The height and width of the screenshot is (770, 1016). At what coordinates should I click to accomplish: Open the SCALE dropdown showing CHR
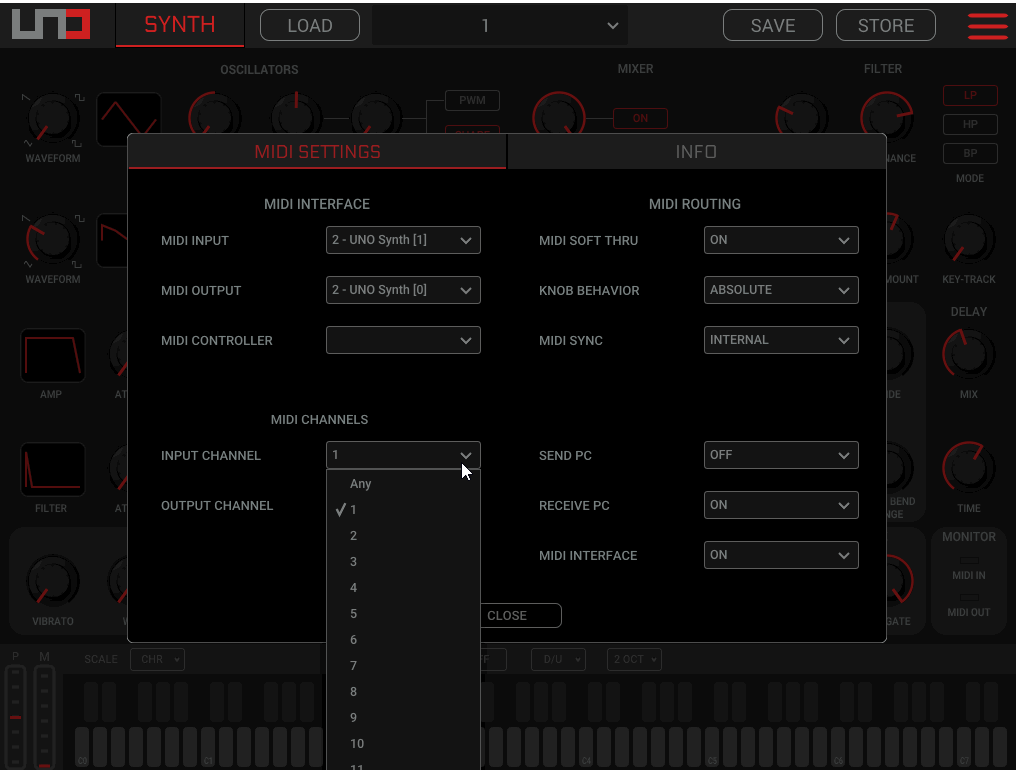(157, 659)
